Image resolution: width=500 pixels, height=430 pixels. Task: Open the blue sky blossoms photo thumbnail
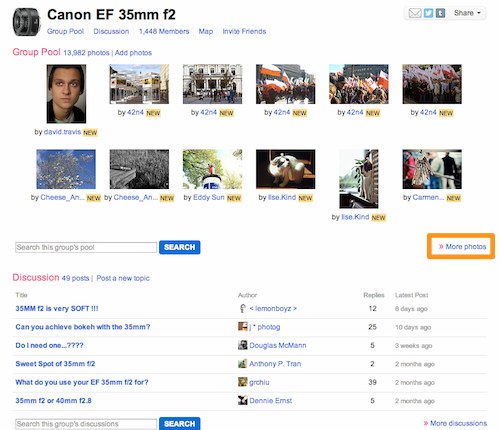click(66, 169)
